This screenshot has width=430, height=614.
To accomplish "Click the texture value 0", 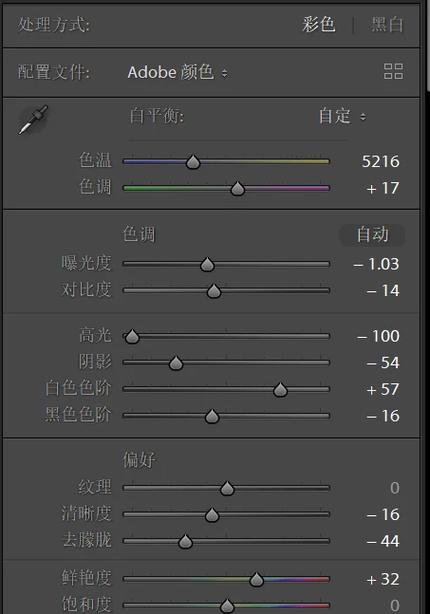I will point(395,488).
